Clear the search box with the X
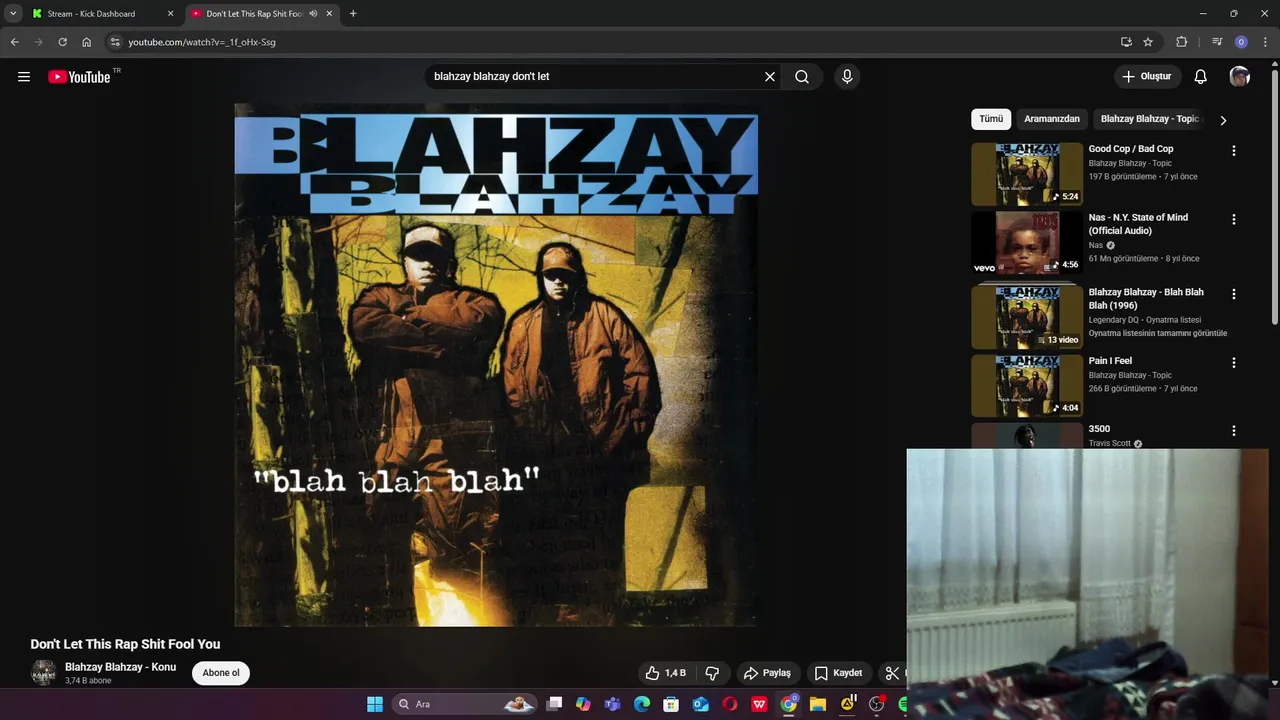The height and width of the screenshot is (720, 1280). 770,77
